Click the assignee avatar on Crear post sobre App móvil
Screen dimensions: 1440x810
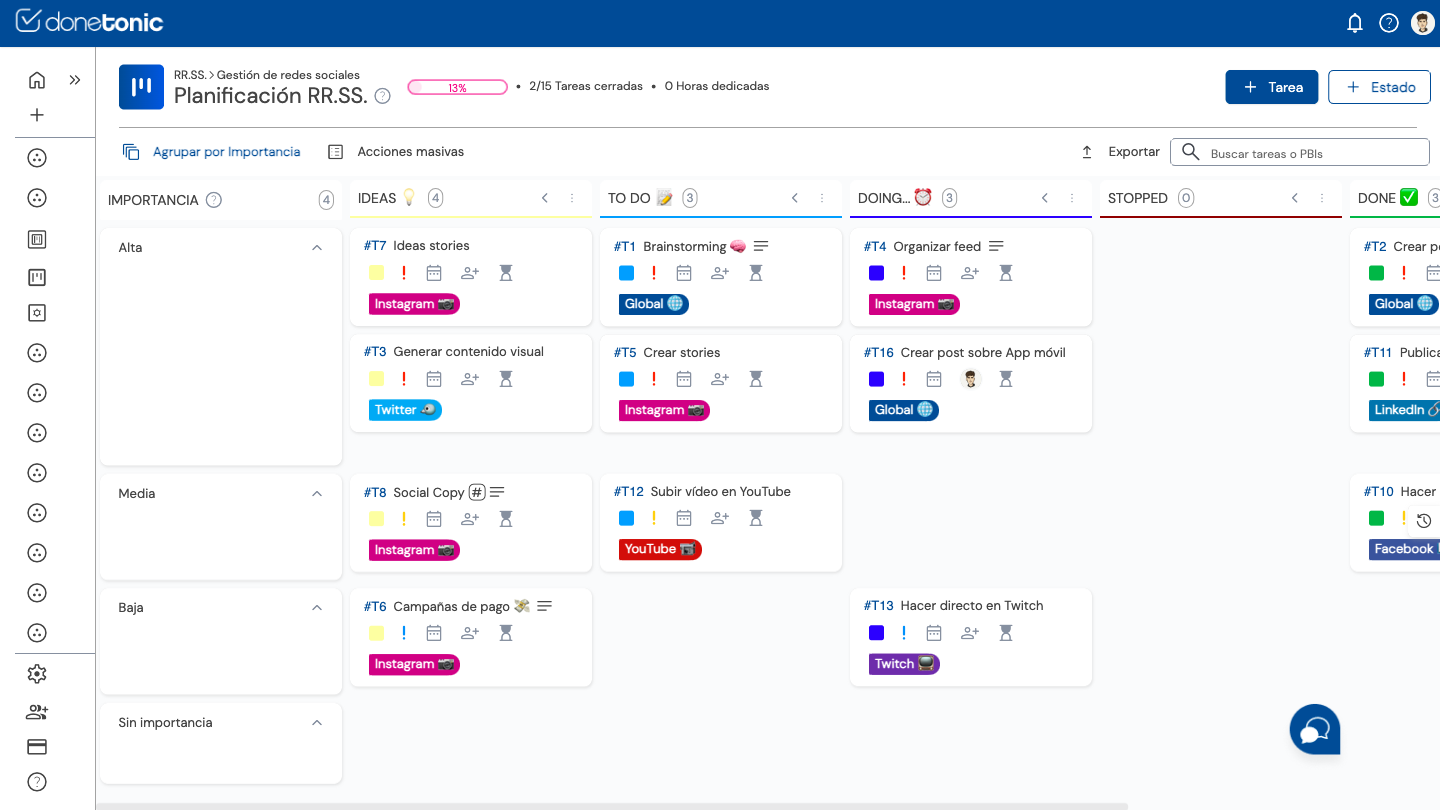pos(970,379)
